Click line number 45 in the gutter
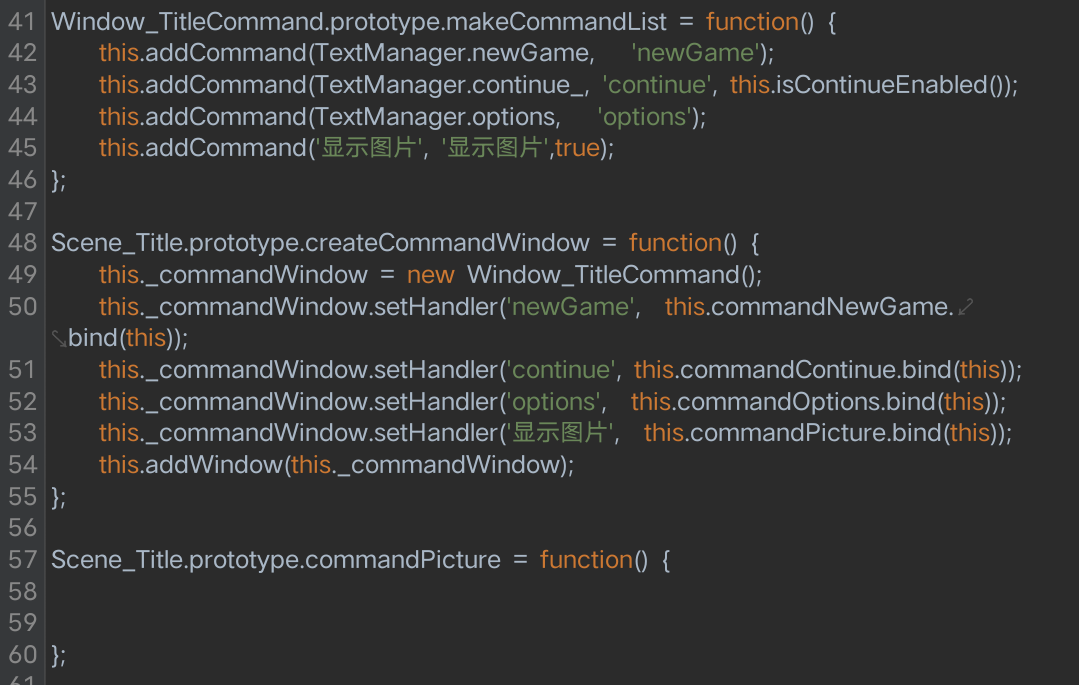Viewport: 1079px width, 685px height. tap(22, 148)
